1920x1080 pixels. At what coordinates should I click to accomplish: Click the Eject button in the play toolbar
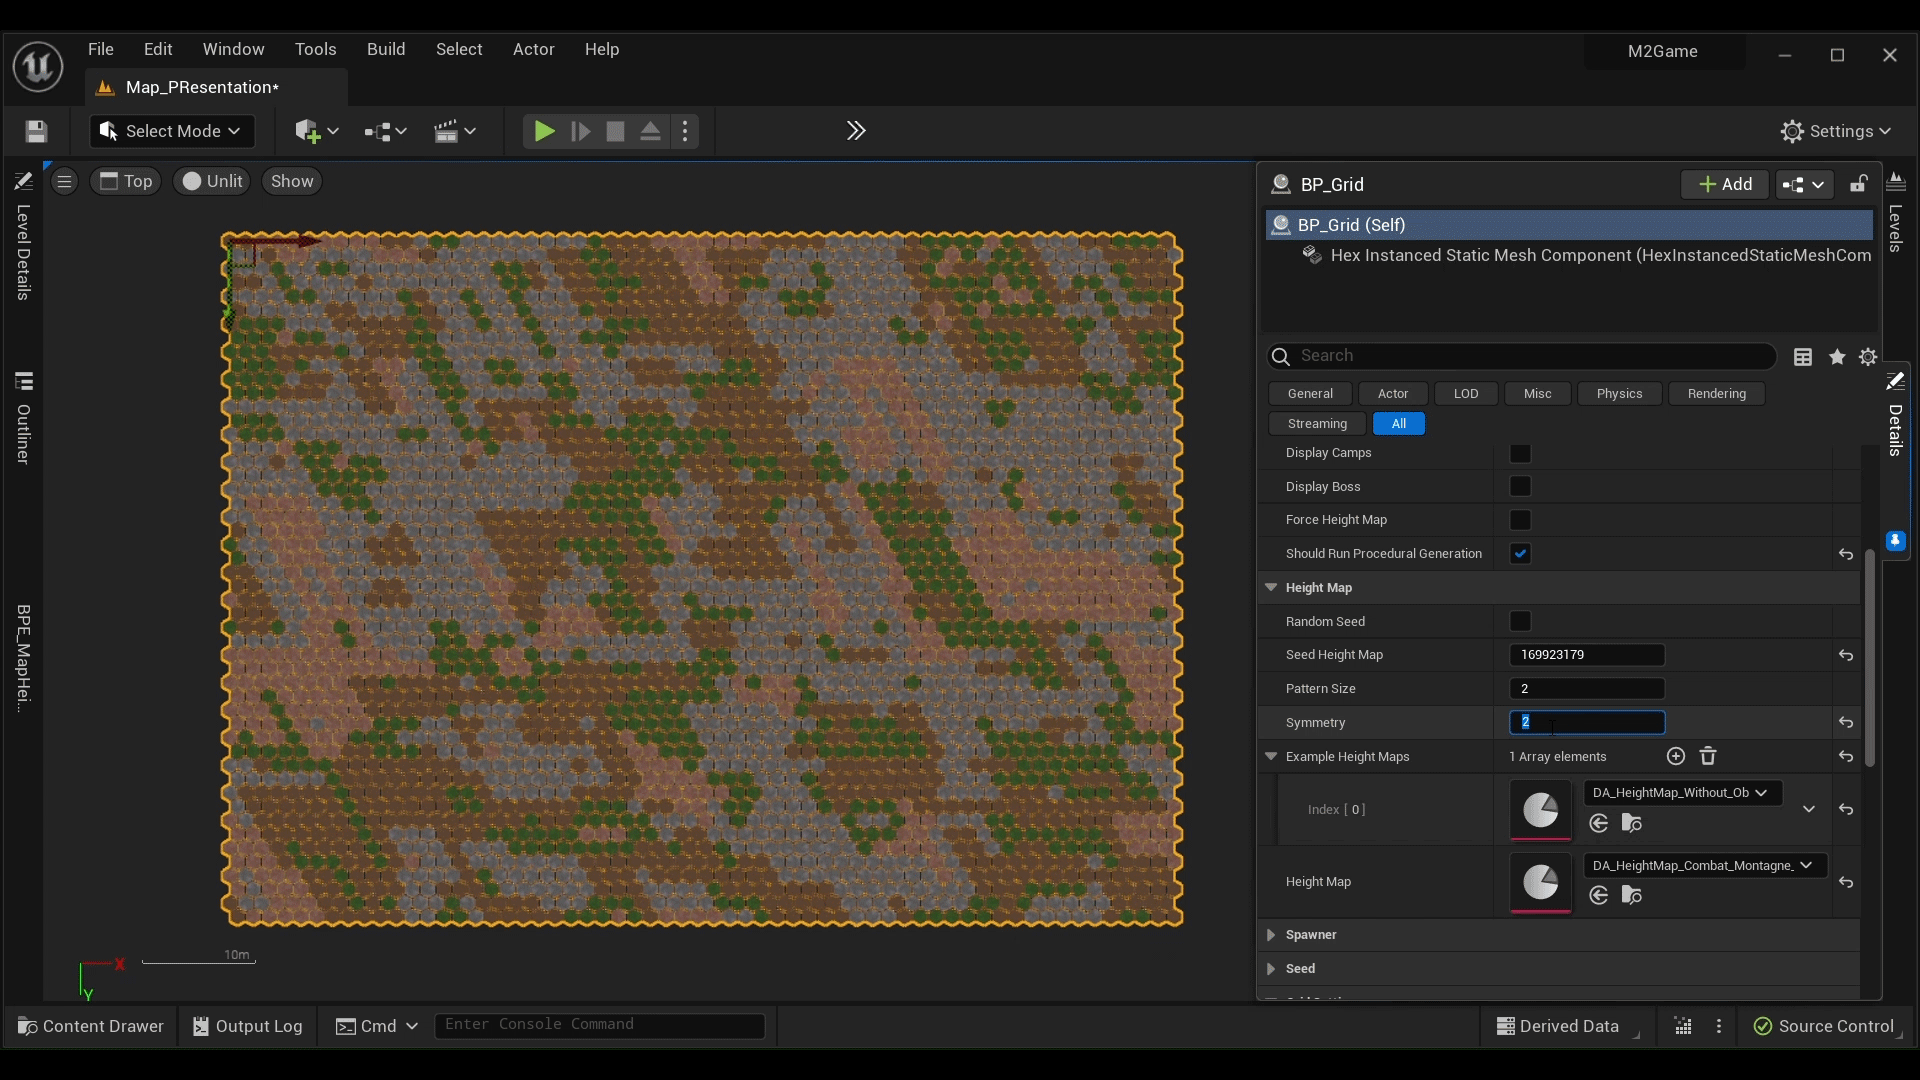click(650, 131)
